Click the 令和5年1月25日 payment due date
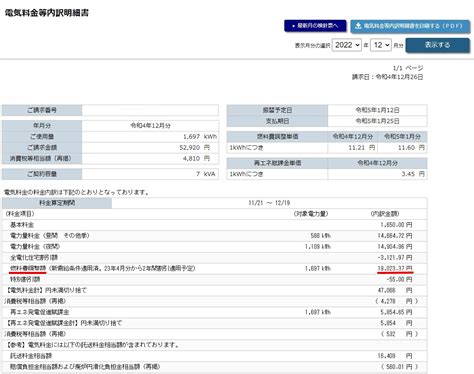Image resolution: width=474 pixels, height=374 pixels. click(377, 121)
